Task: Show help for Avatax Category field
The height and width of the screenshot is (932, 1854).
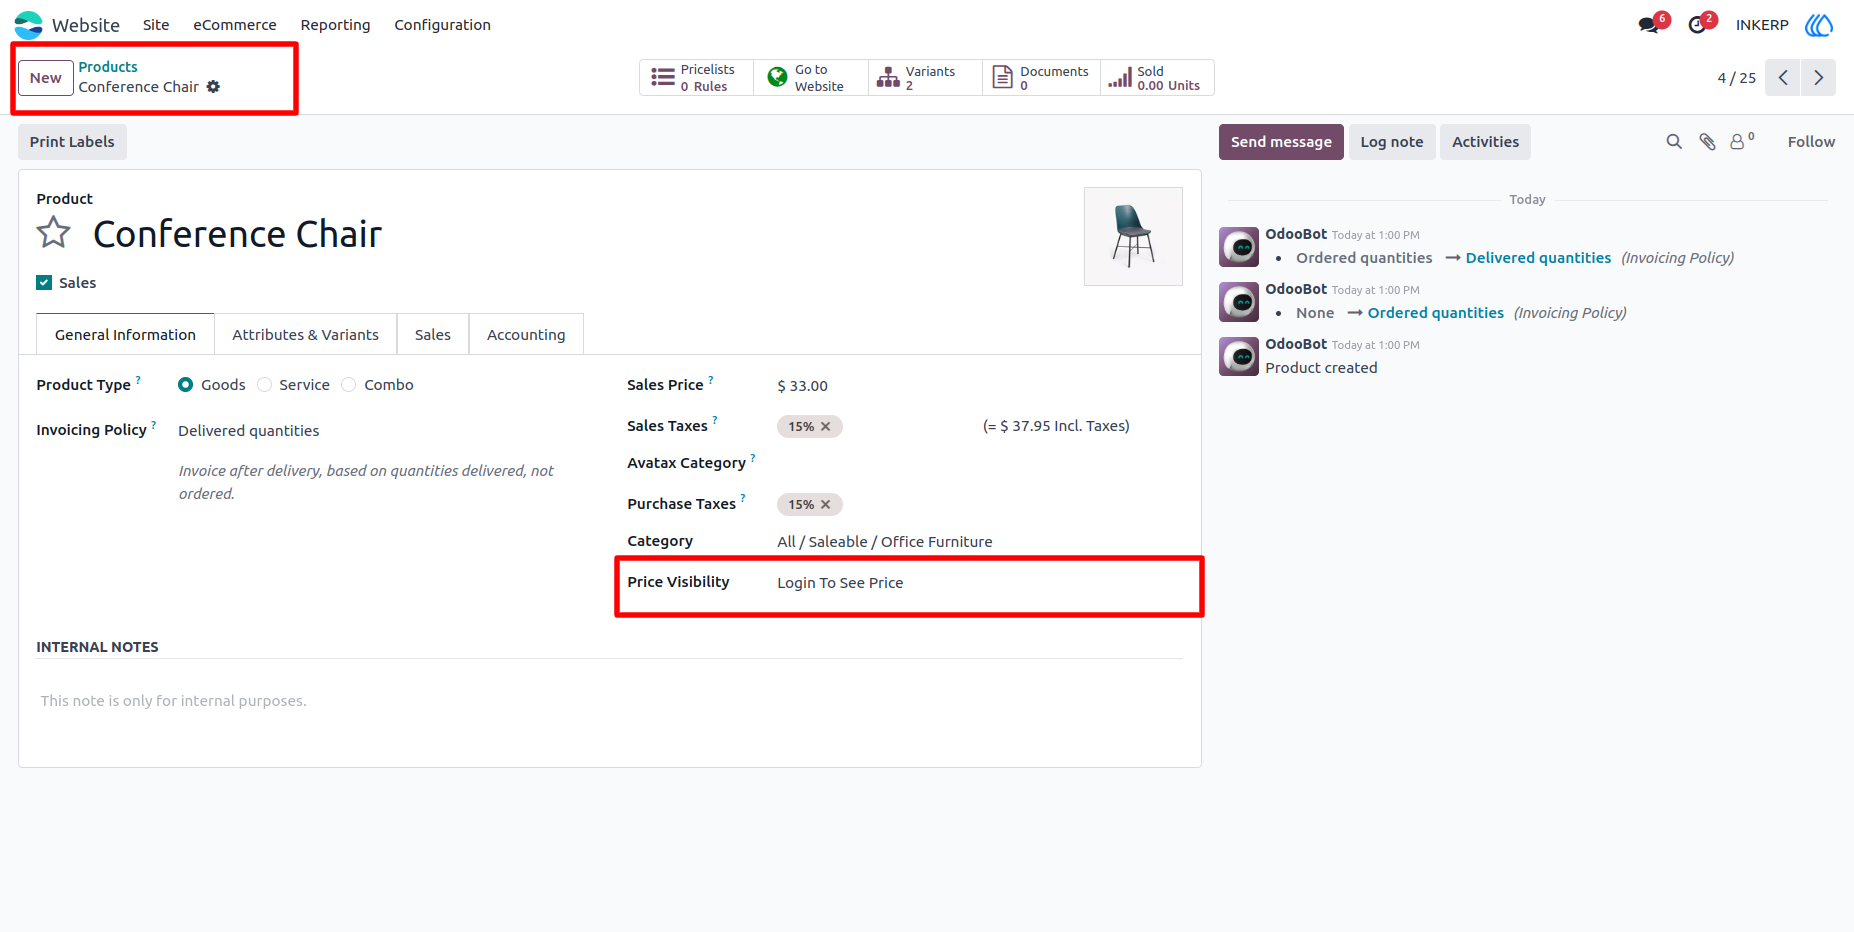Action: pyautogui.click(x=753, y=458)
